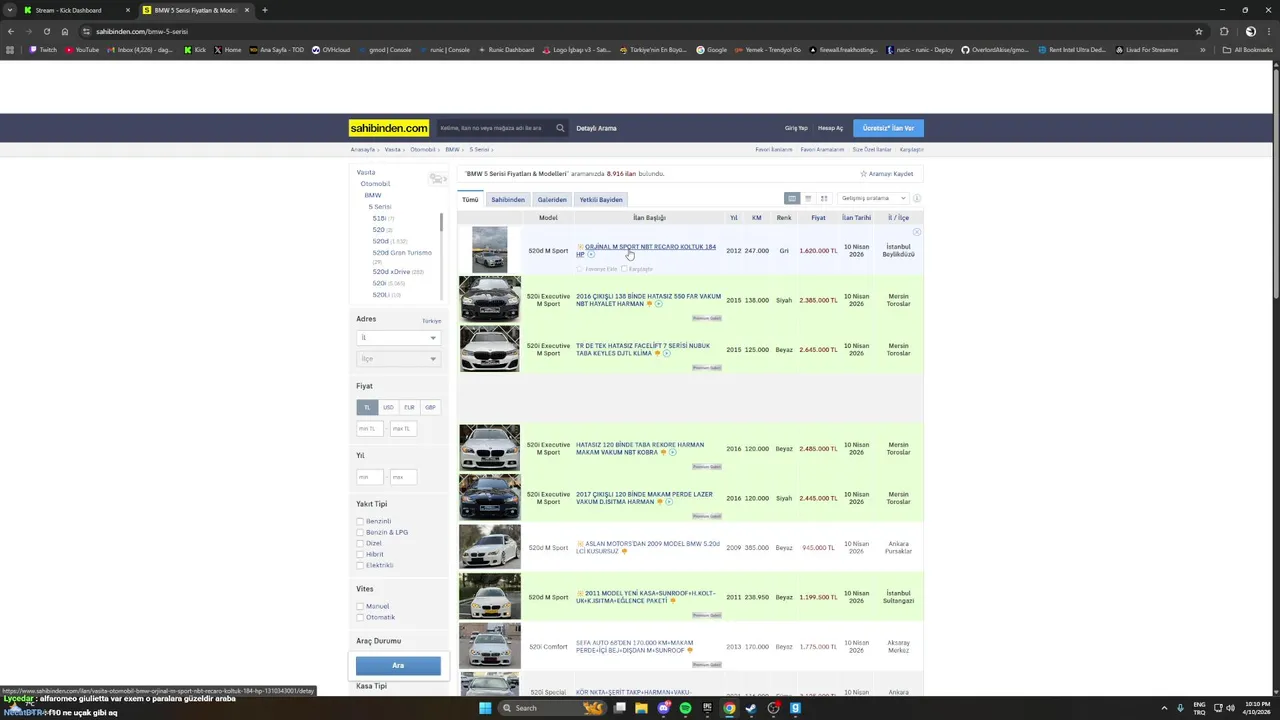
Task: Switch to compact list view icon
Action: point(808,198)
